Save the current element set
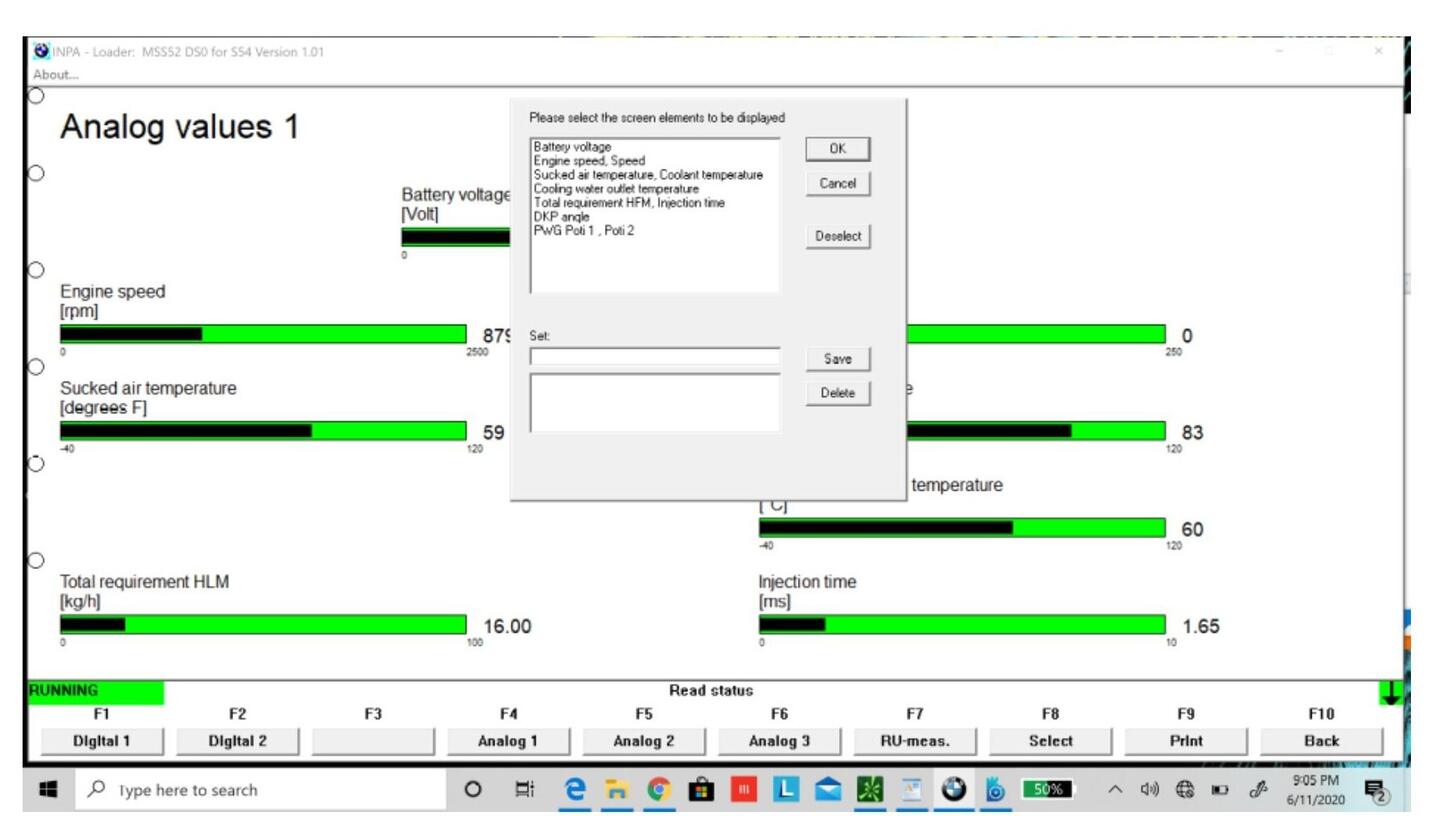This screenshot has width=1440, height=816. pyautogui.click(x=838, y=359)
